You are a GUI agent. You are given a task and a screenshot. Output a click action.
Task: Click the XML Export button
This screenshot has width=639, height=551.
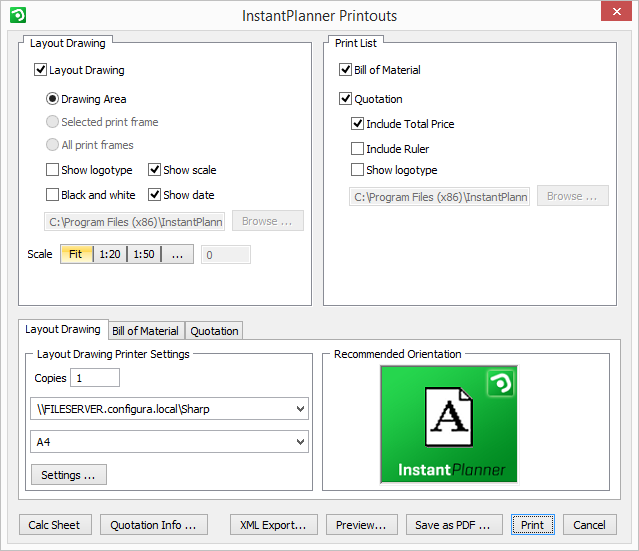click(x=273, y=525)
